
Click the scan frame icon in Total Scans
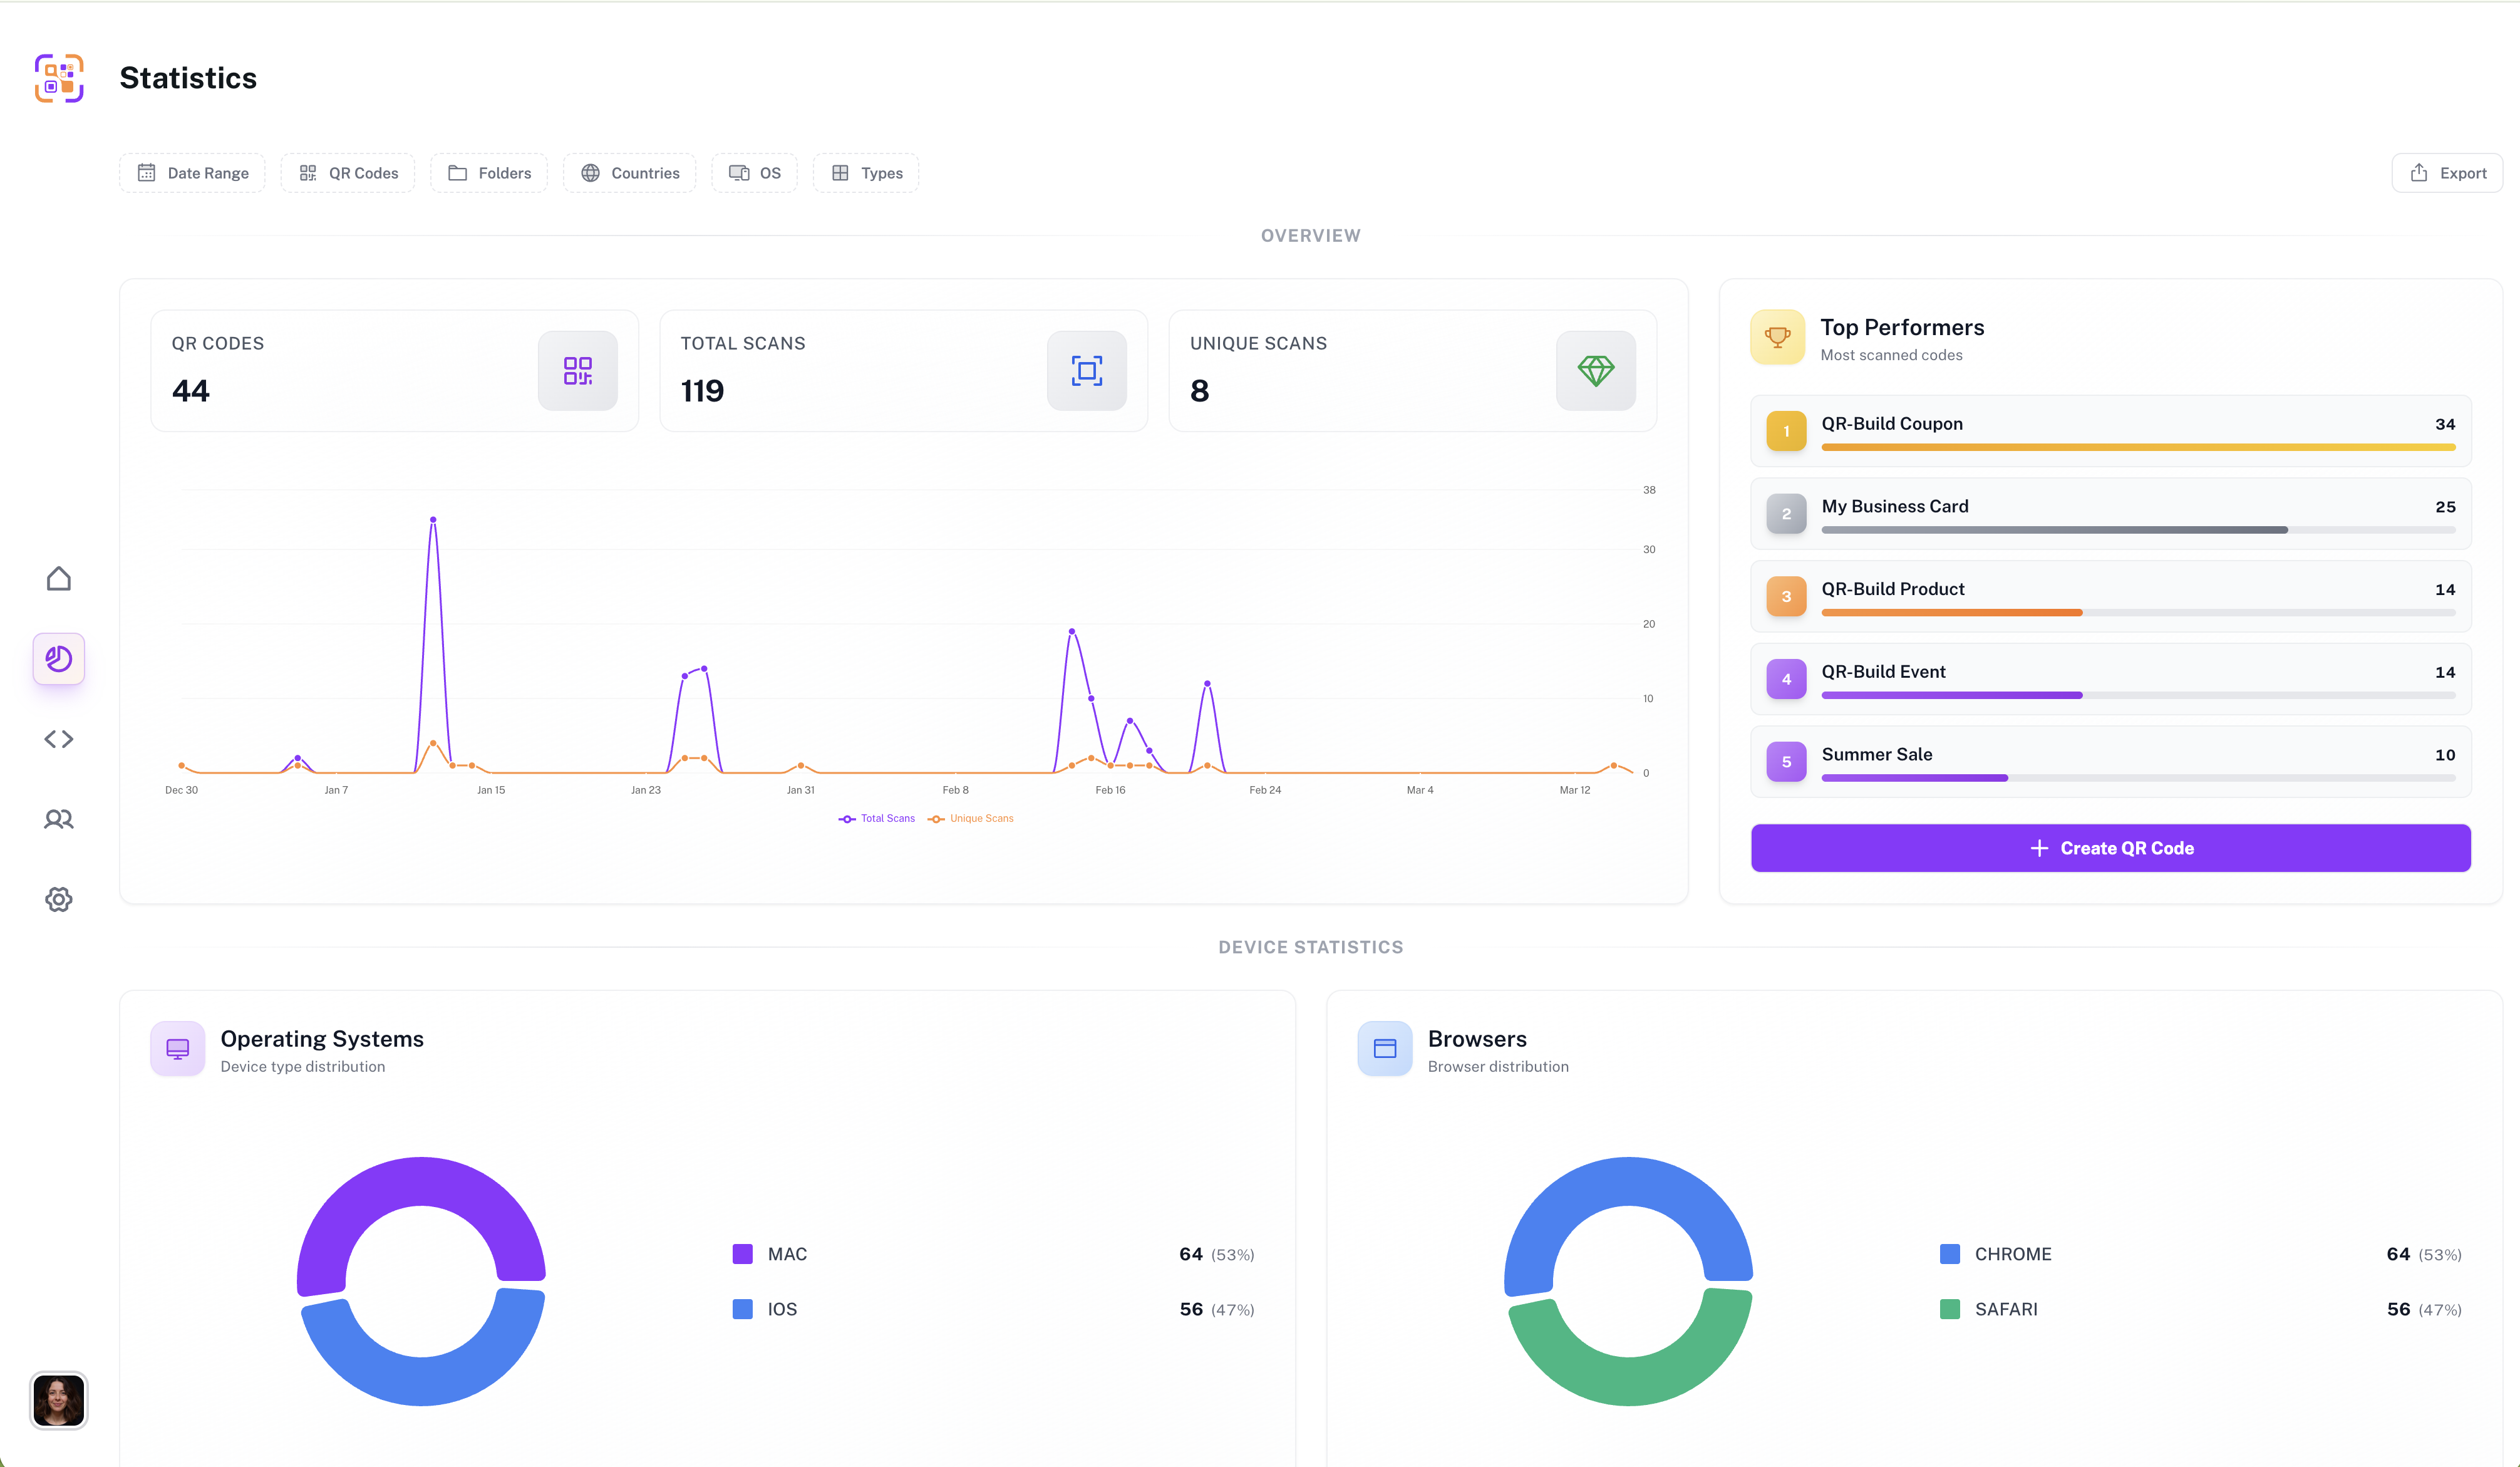pyautogui.click(x=1086, y=371)
